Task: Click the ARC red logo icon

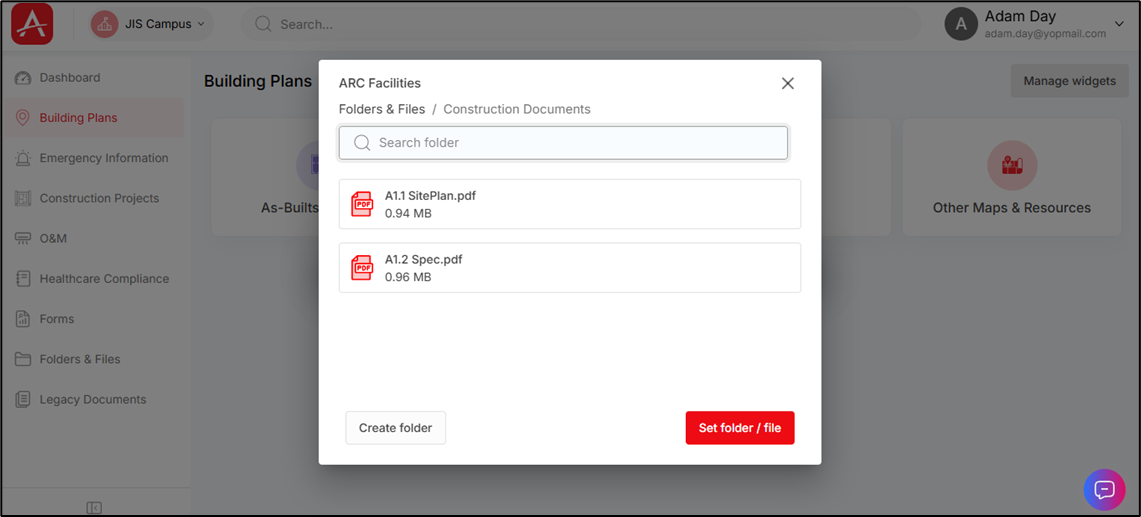Action: tap(32, 23)
